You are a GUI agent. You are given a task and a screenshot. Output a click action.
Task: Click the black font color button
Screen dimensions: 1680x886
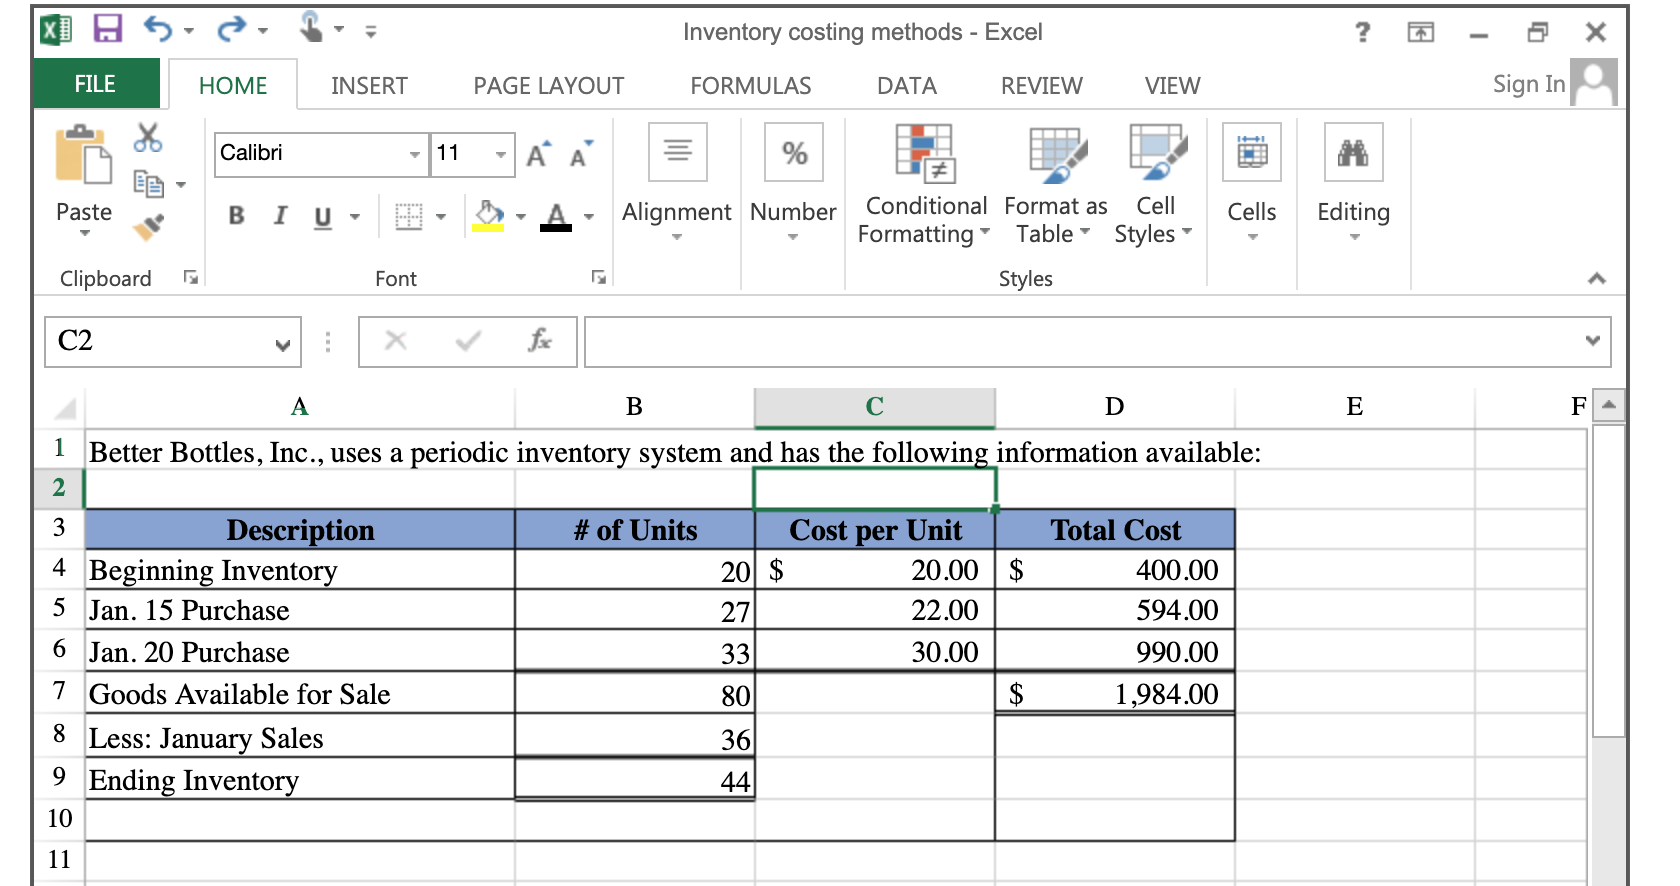556,216
